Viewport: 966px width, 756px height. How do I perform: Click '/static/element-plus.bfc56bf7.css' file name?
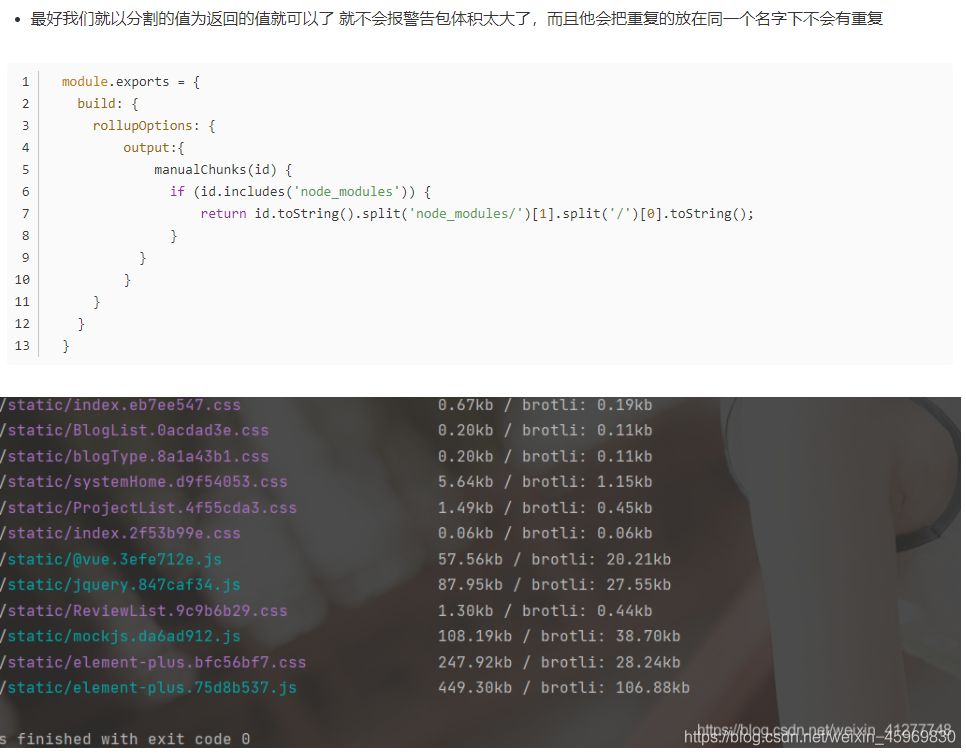153,662
